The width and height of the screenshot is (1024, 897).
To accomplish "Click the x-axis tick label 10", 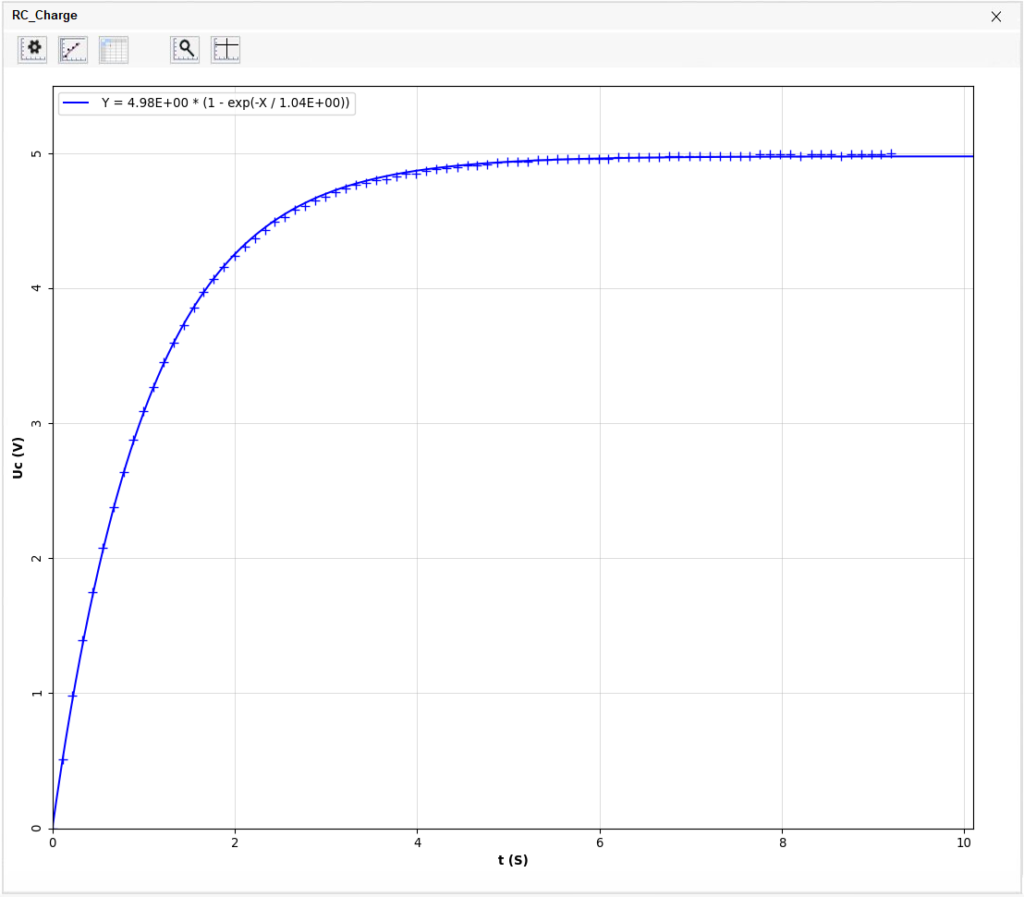I will [965, 843].
